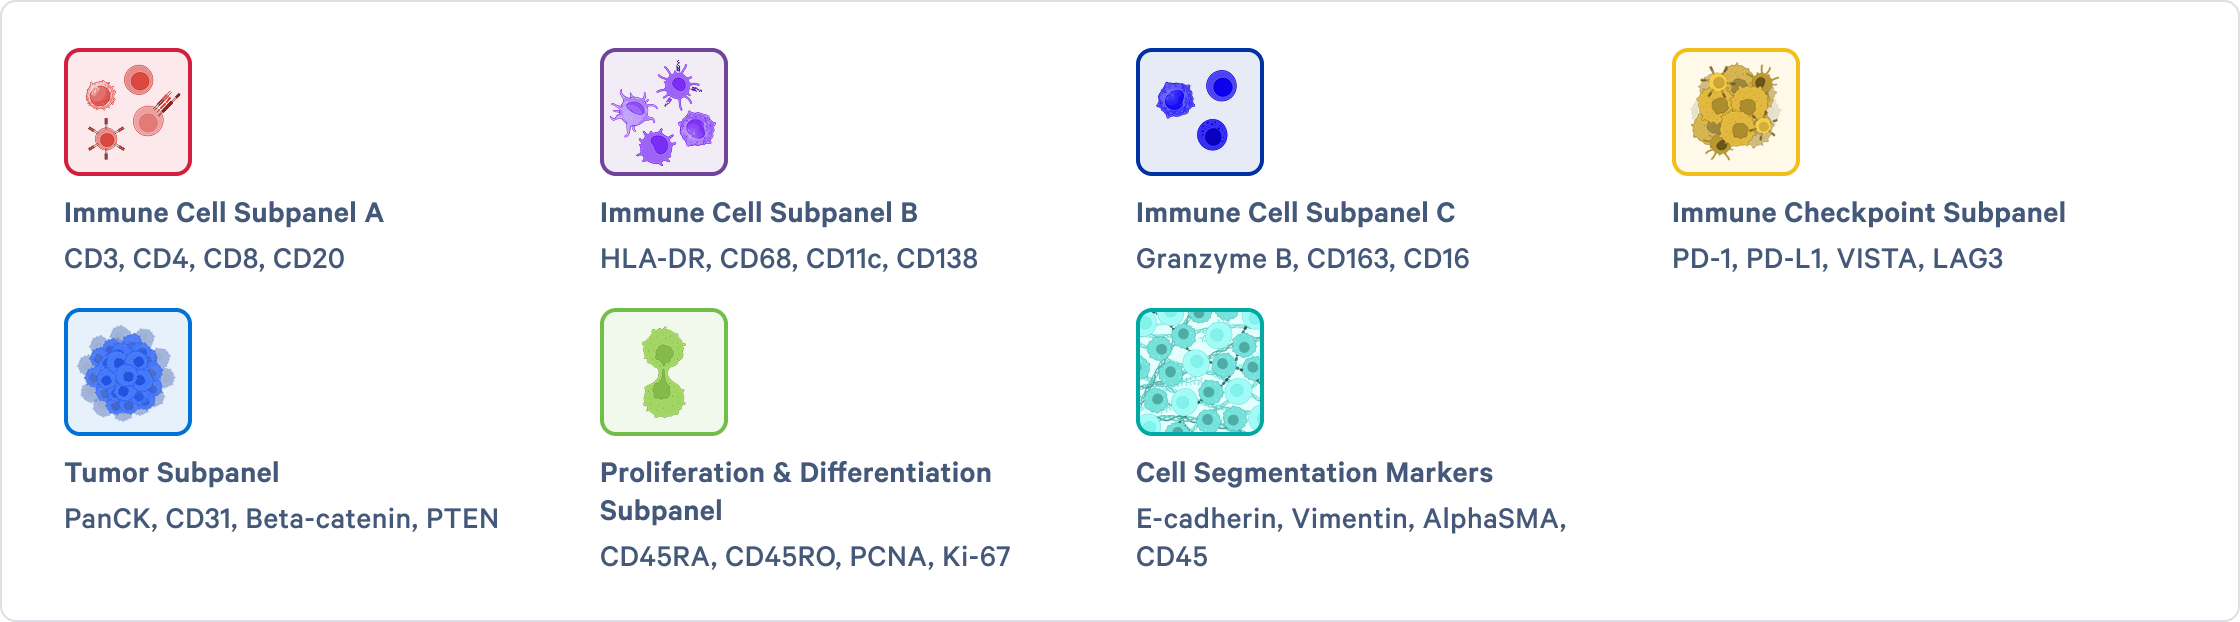Viewport: 2240px width, 622px height.
Task: Click the PanCK, CD31, Beta-catenin, PTEN text
Action: coord(281,519)
